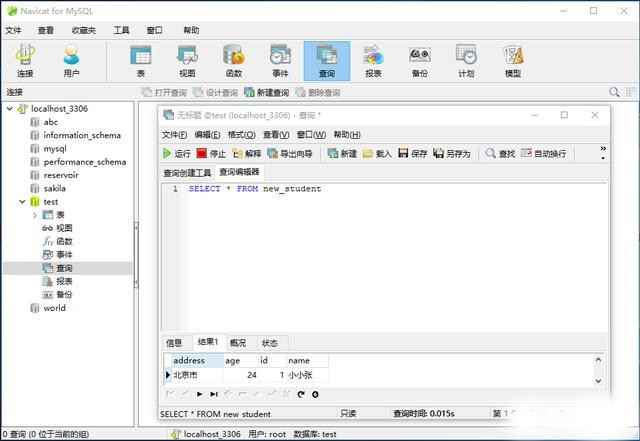Run the query with 运行 button
This screenshot has height=441, width=640.
177,154
